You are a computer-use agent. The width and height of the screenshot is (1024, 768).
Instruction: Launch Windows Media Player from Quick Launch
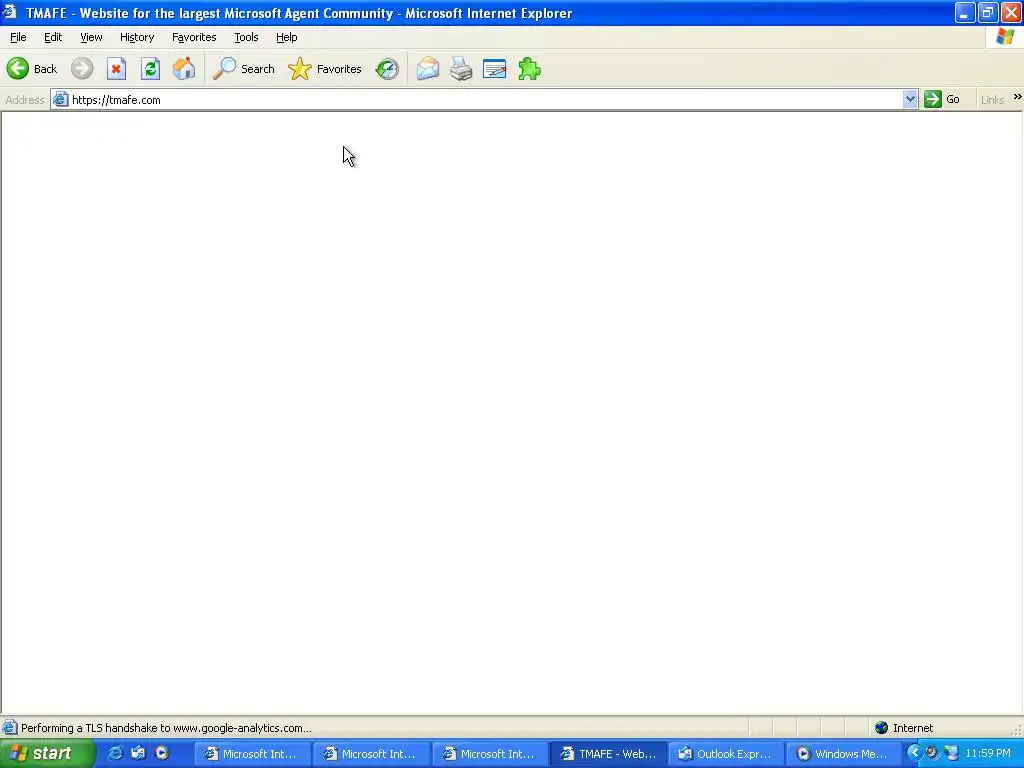pyautogui.click(x=162, y=753)
